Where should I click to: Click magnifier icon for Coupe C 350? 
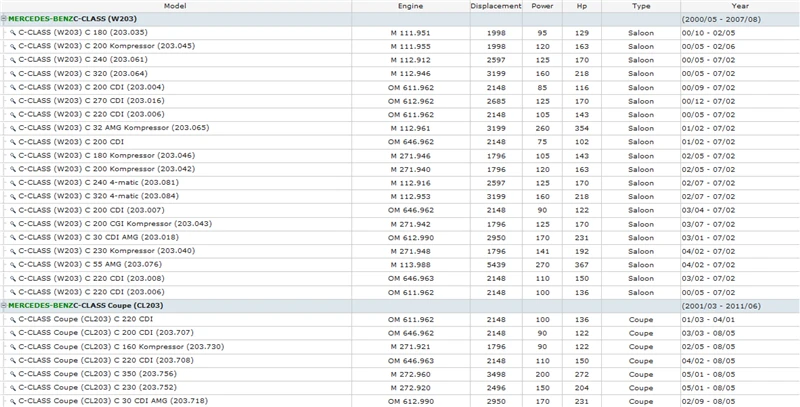pyautogui.click(x=13, y=374)
